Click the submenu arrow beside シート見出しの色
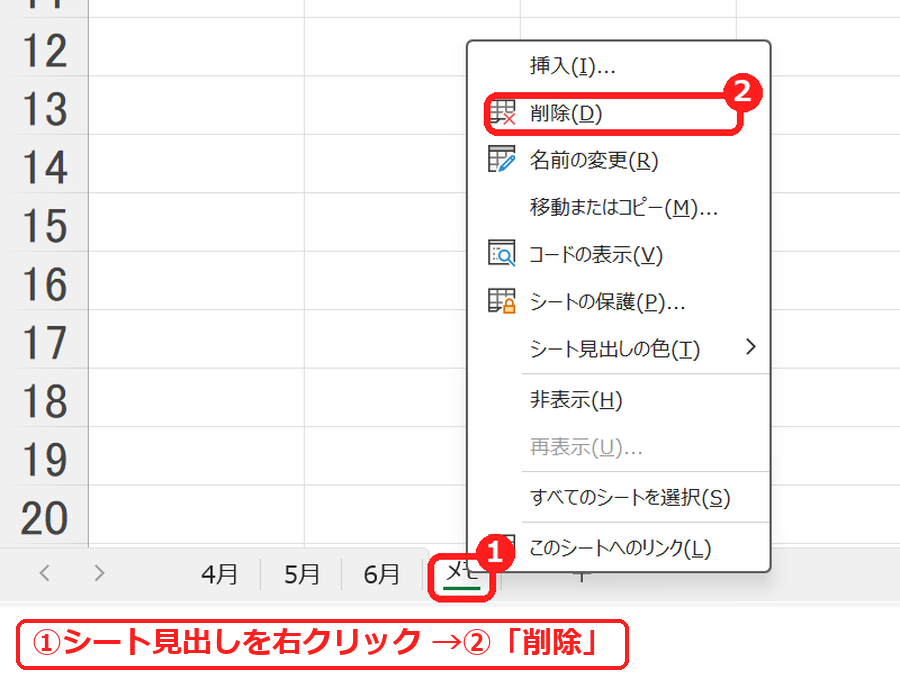The image size is (900, 677). pyautogui.click(x=750, y=347)
